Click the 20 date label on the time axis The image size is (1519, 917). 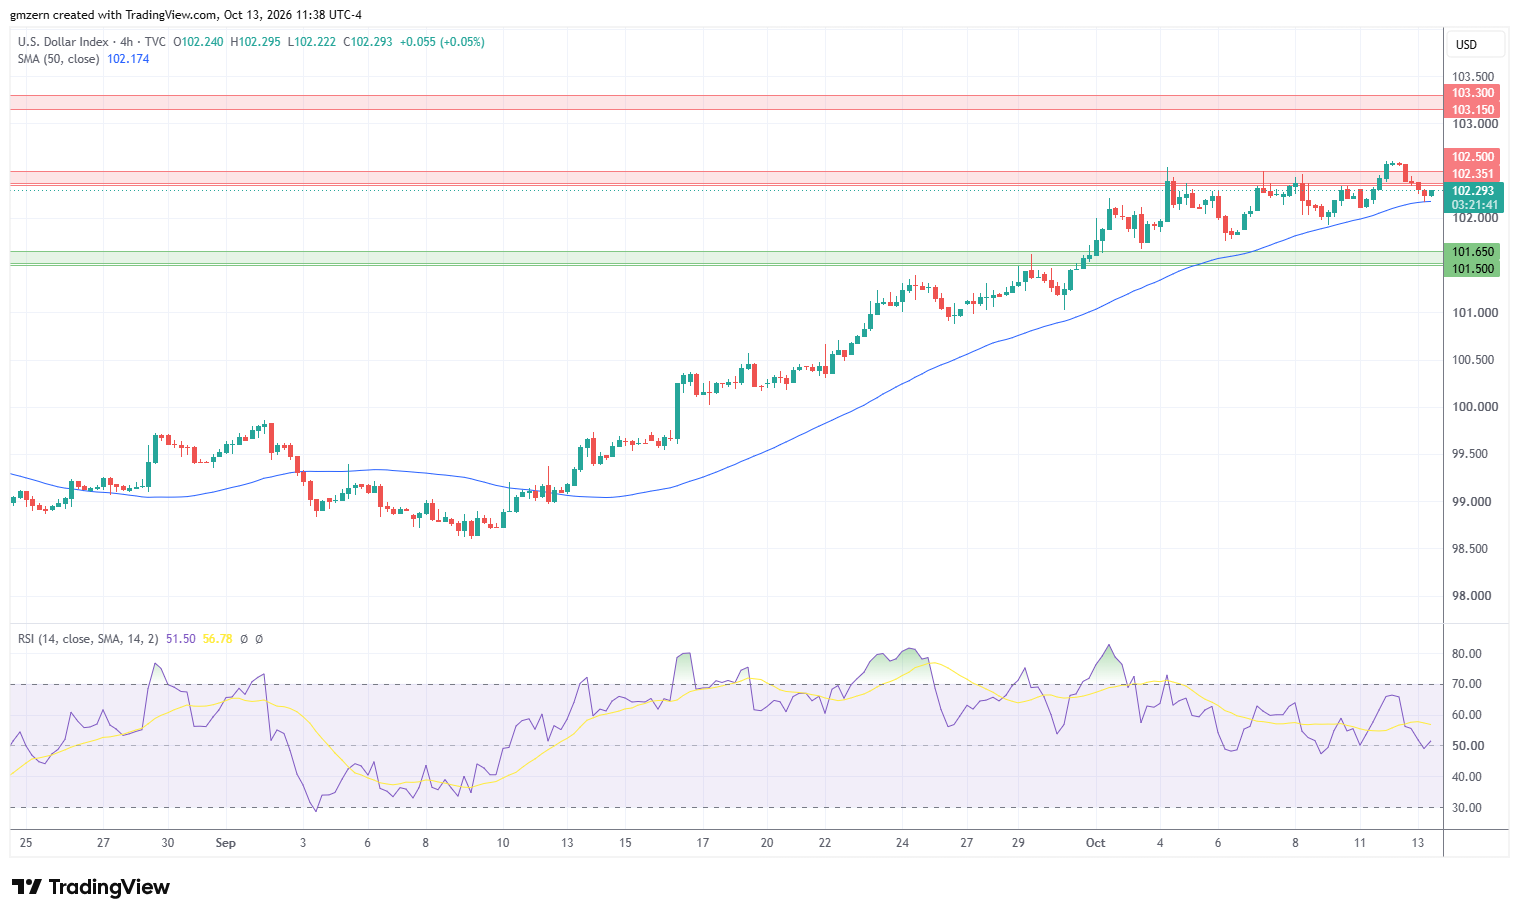(767, 843)
